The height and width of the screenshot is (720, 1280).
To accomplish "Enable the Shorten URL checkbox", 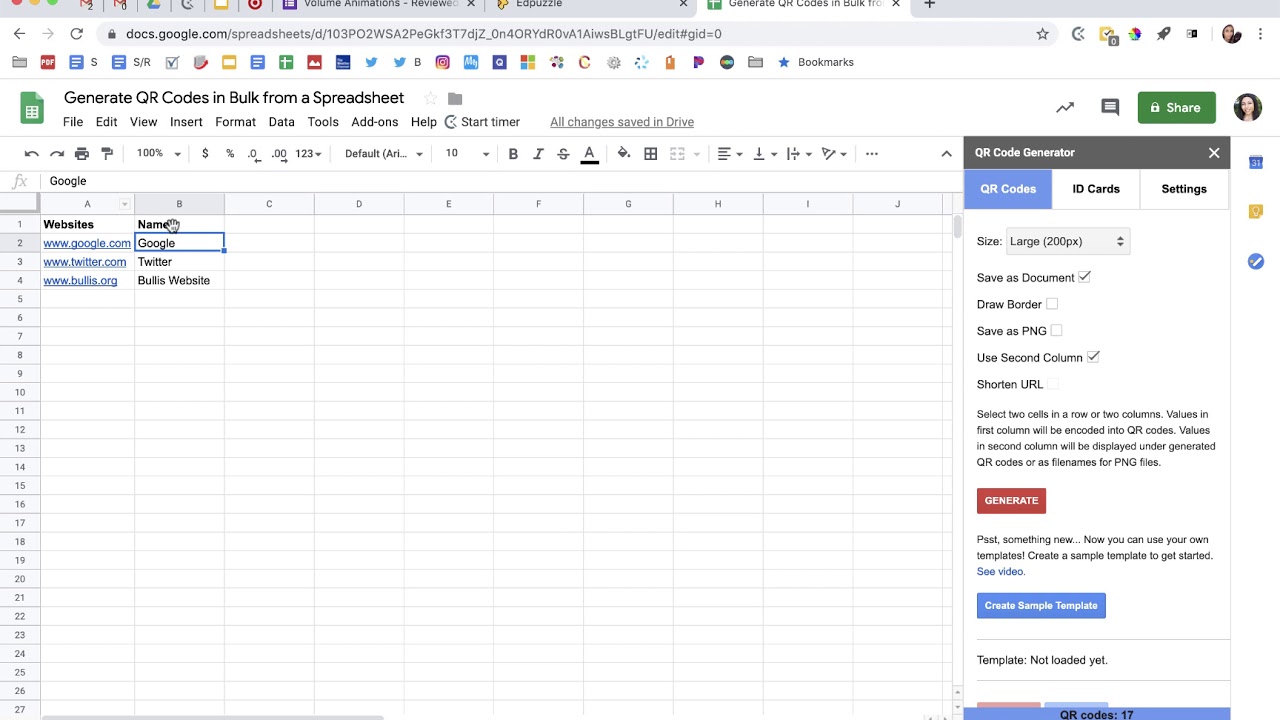I will click(1052, 384).
